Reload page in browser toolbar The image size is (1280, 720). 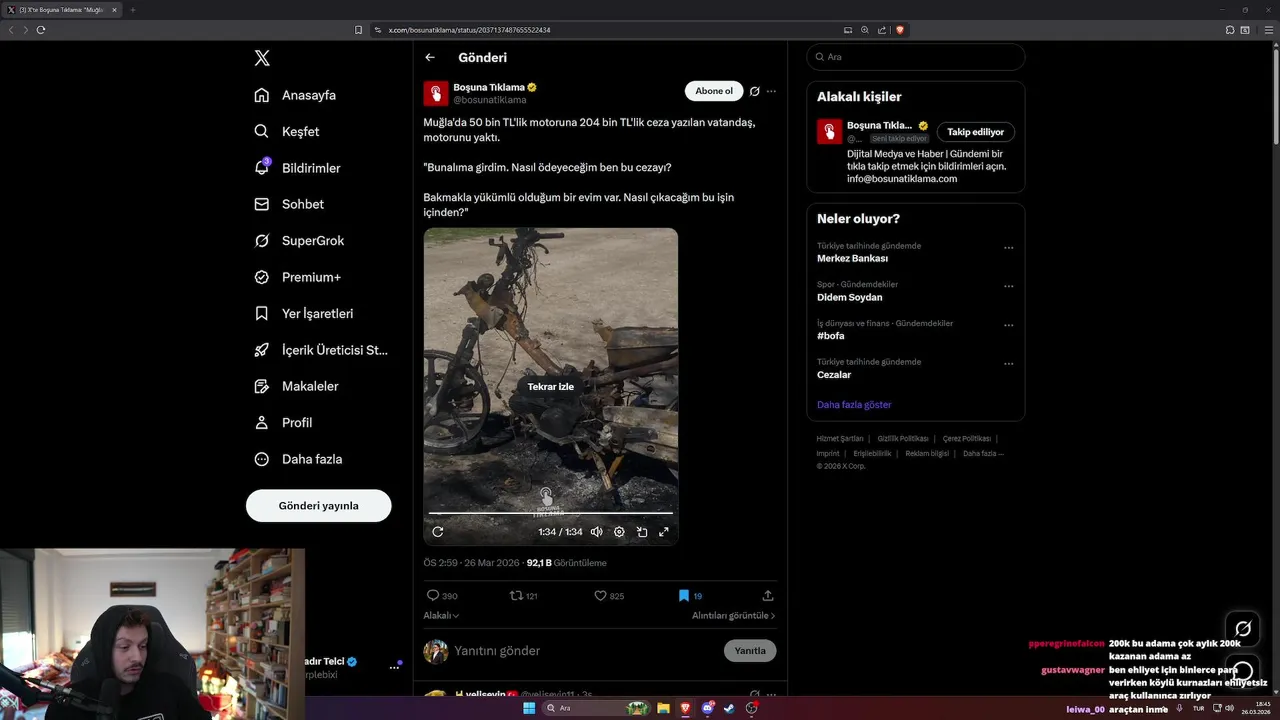click(41, 30)
